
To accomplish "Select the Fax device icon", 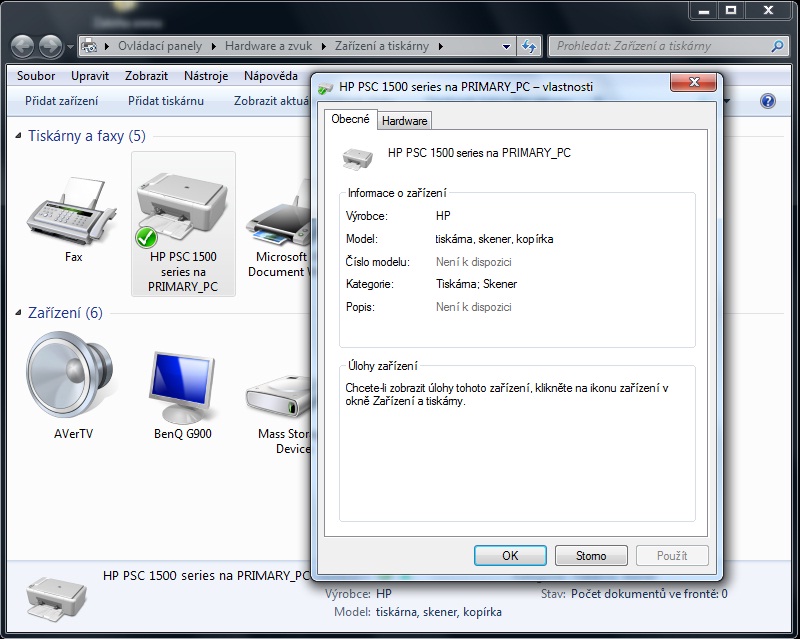I will point(71,210).
